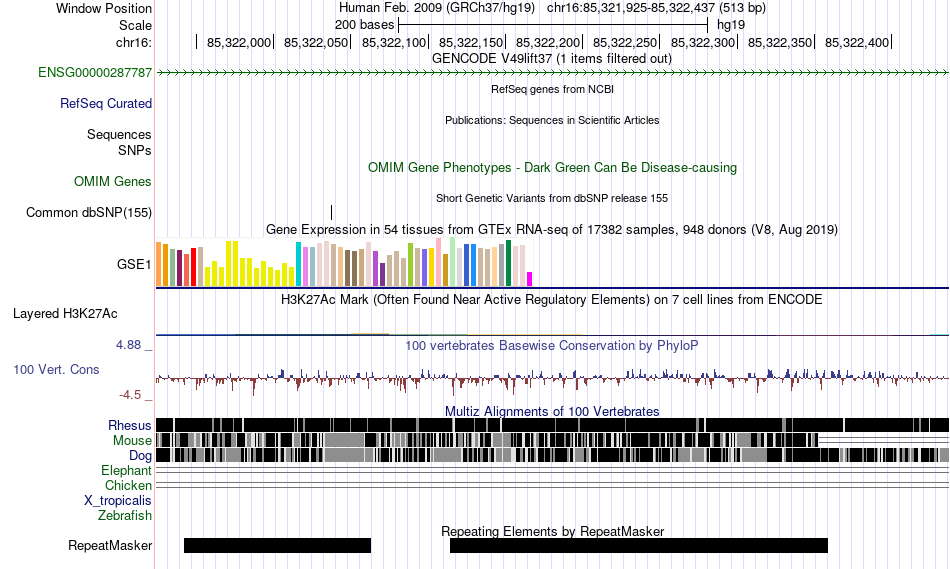Click the red GTEx expression bar
Viewport: 950px width, 569px height.
pos(193,267)
